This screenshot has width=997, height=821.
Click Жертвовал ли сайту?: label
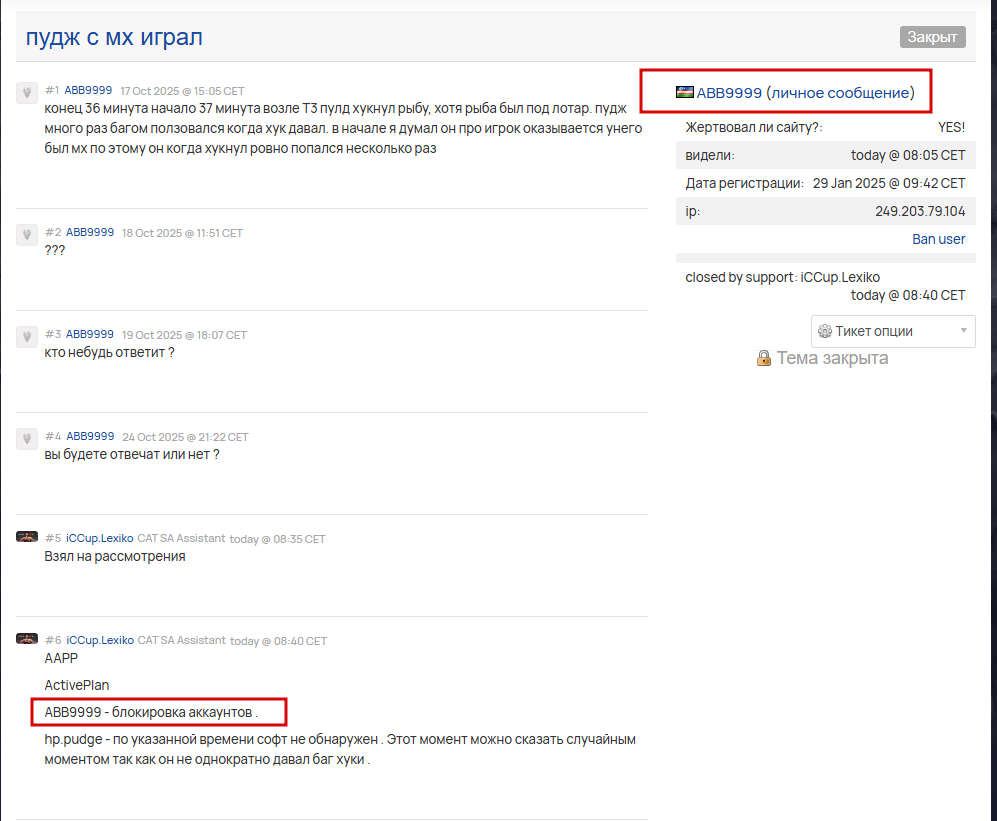(754, 127)
